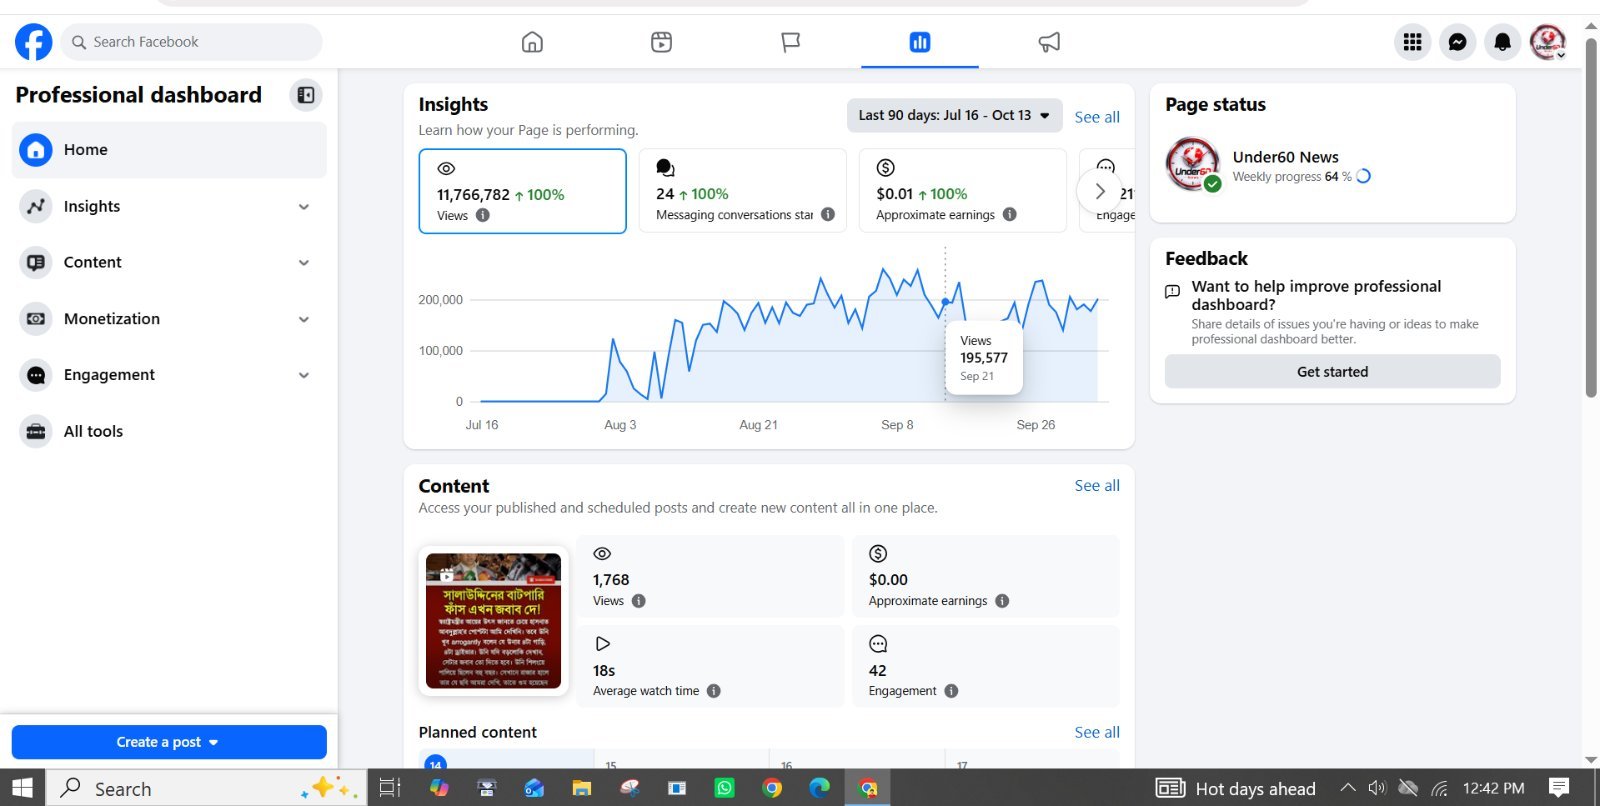Open WhatsApp from the taskbar
This screenshot has height=806, width=1600.
click(x=724, y=788)
